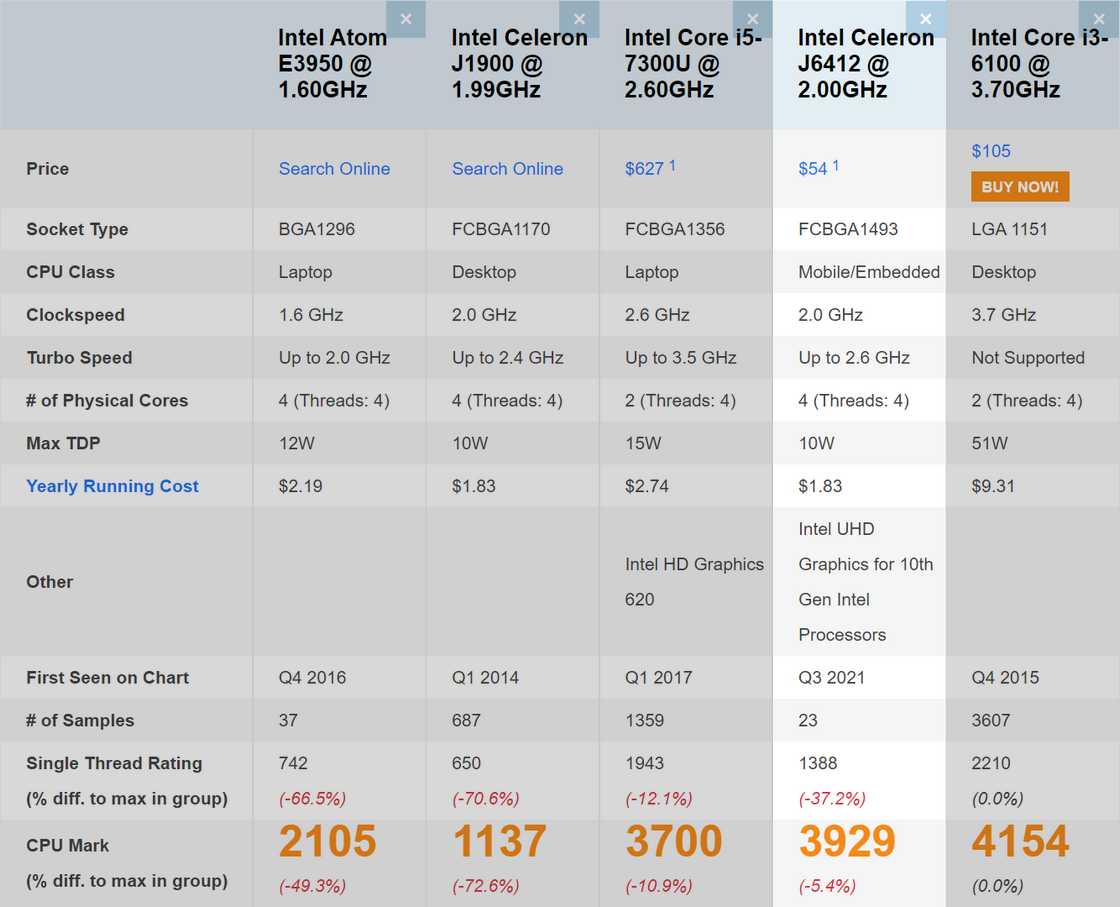Click the Q4 2015 first seen value
The width and height of the screenshot is (1120, 907).
point(1005,678)
